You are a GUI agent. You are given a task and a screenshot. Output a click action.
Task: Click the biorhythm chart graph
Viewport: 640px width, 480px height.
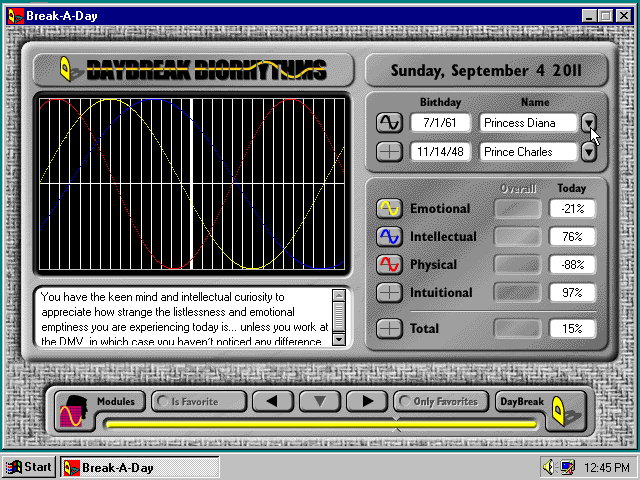tap(192, 184)
